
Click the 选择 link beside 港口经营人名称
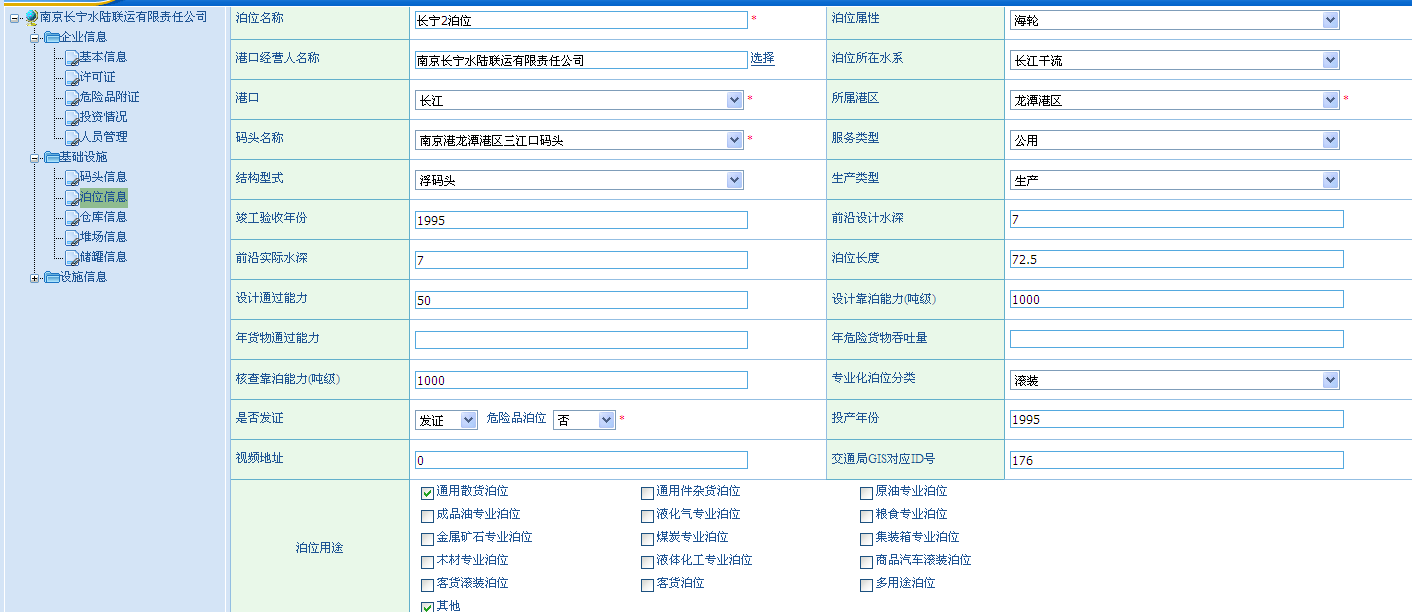click(x=762, y=58)
